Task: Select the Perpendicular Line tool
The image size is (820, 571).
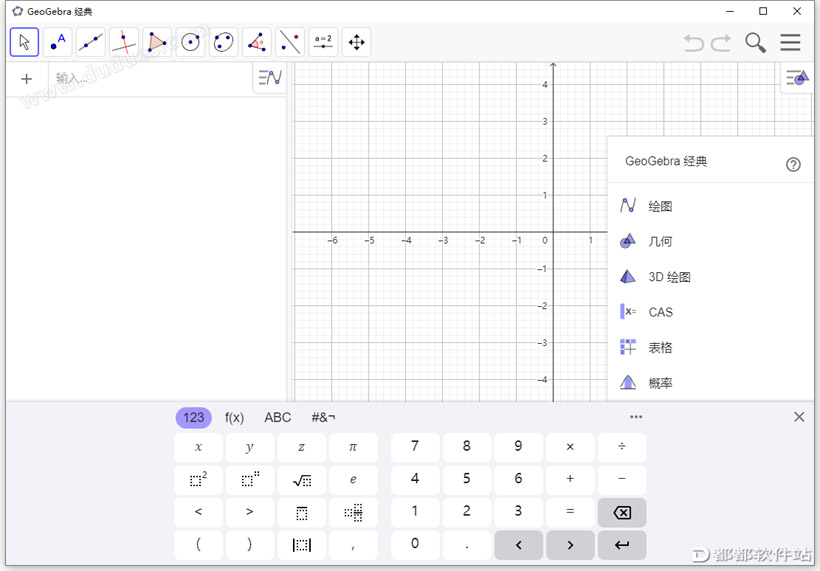Action: pyautogui.click(x=124, y=42)
